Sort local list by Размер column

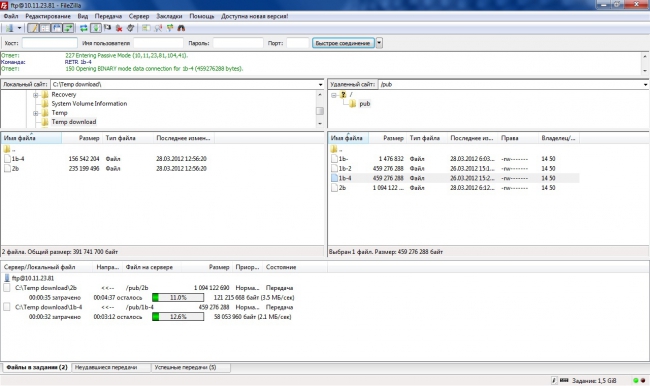pos(82,138)
